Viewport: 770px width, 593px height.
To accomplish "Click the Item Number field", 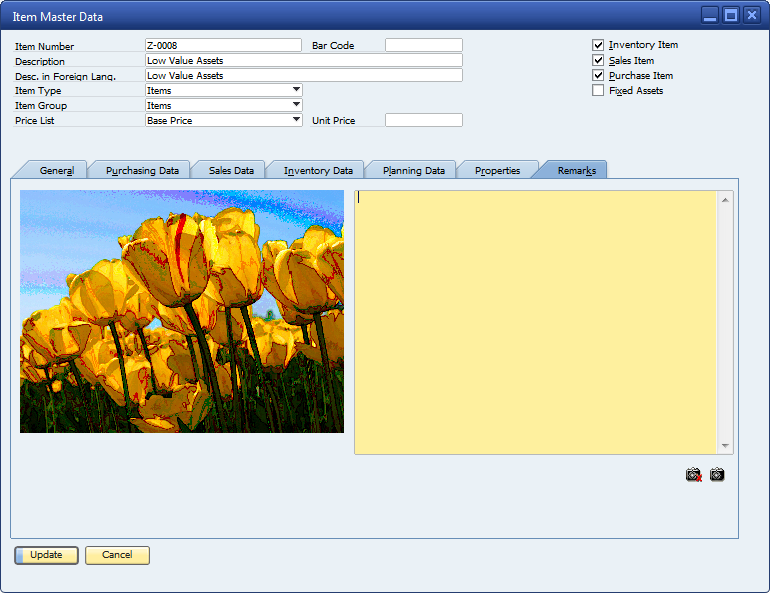I will 223,45.
